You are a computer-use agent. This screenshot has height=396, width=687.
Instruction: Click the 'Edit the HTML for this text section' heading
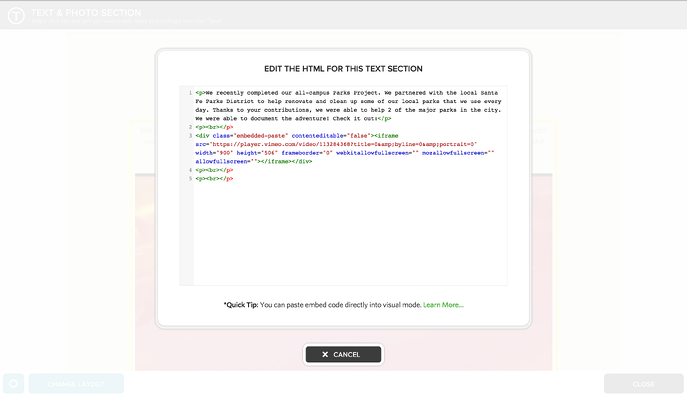pyautogui.click(x=343, y=69)
